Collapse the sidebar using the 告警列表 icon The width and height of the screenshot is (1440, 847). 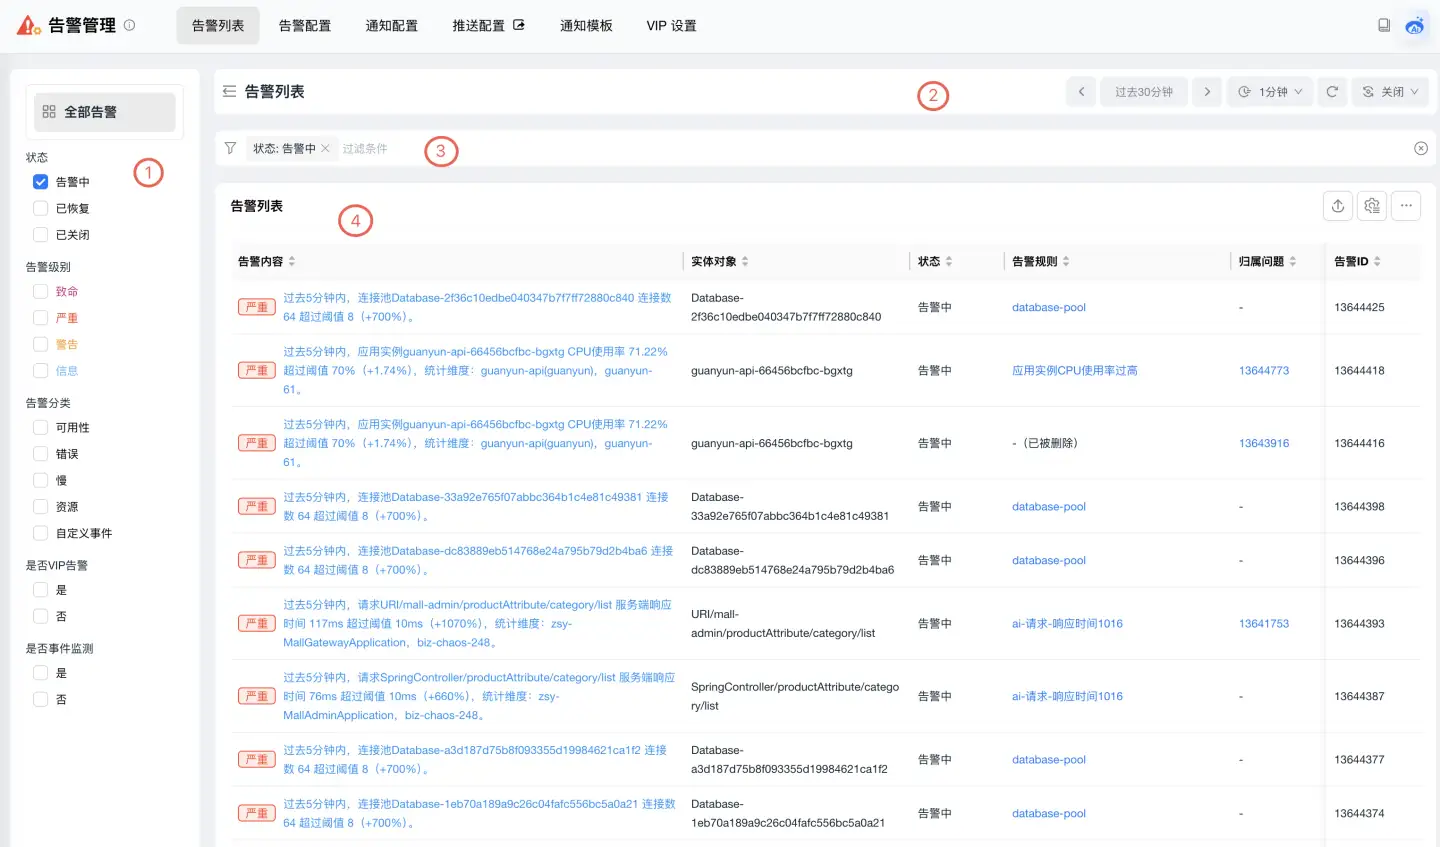229,92
